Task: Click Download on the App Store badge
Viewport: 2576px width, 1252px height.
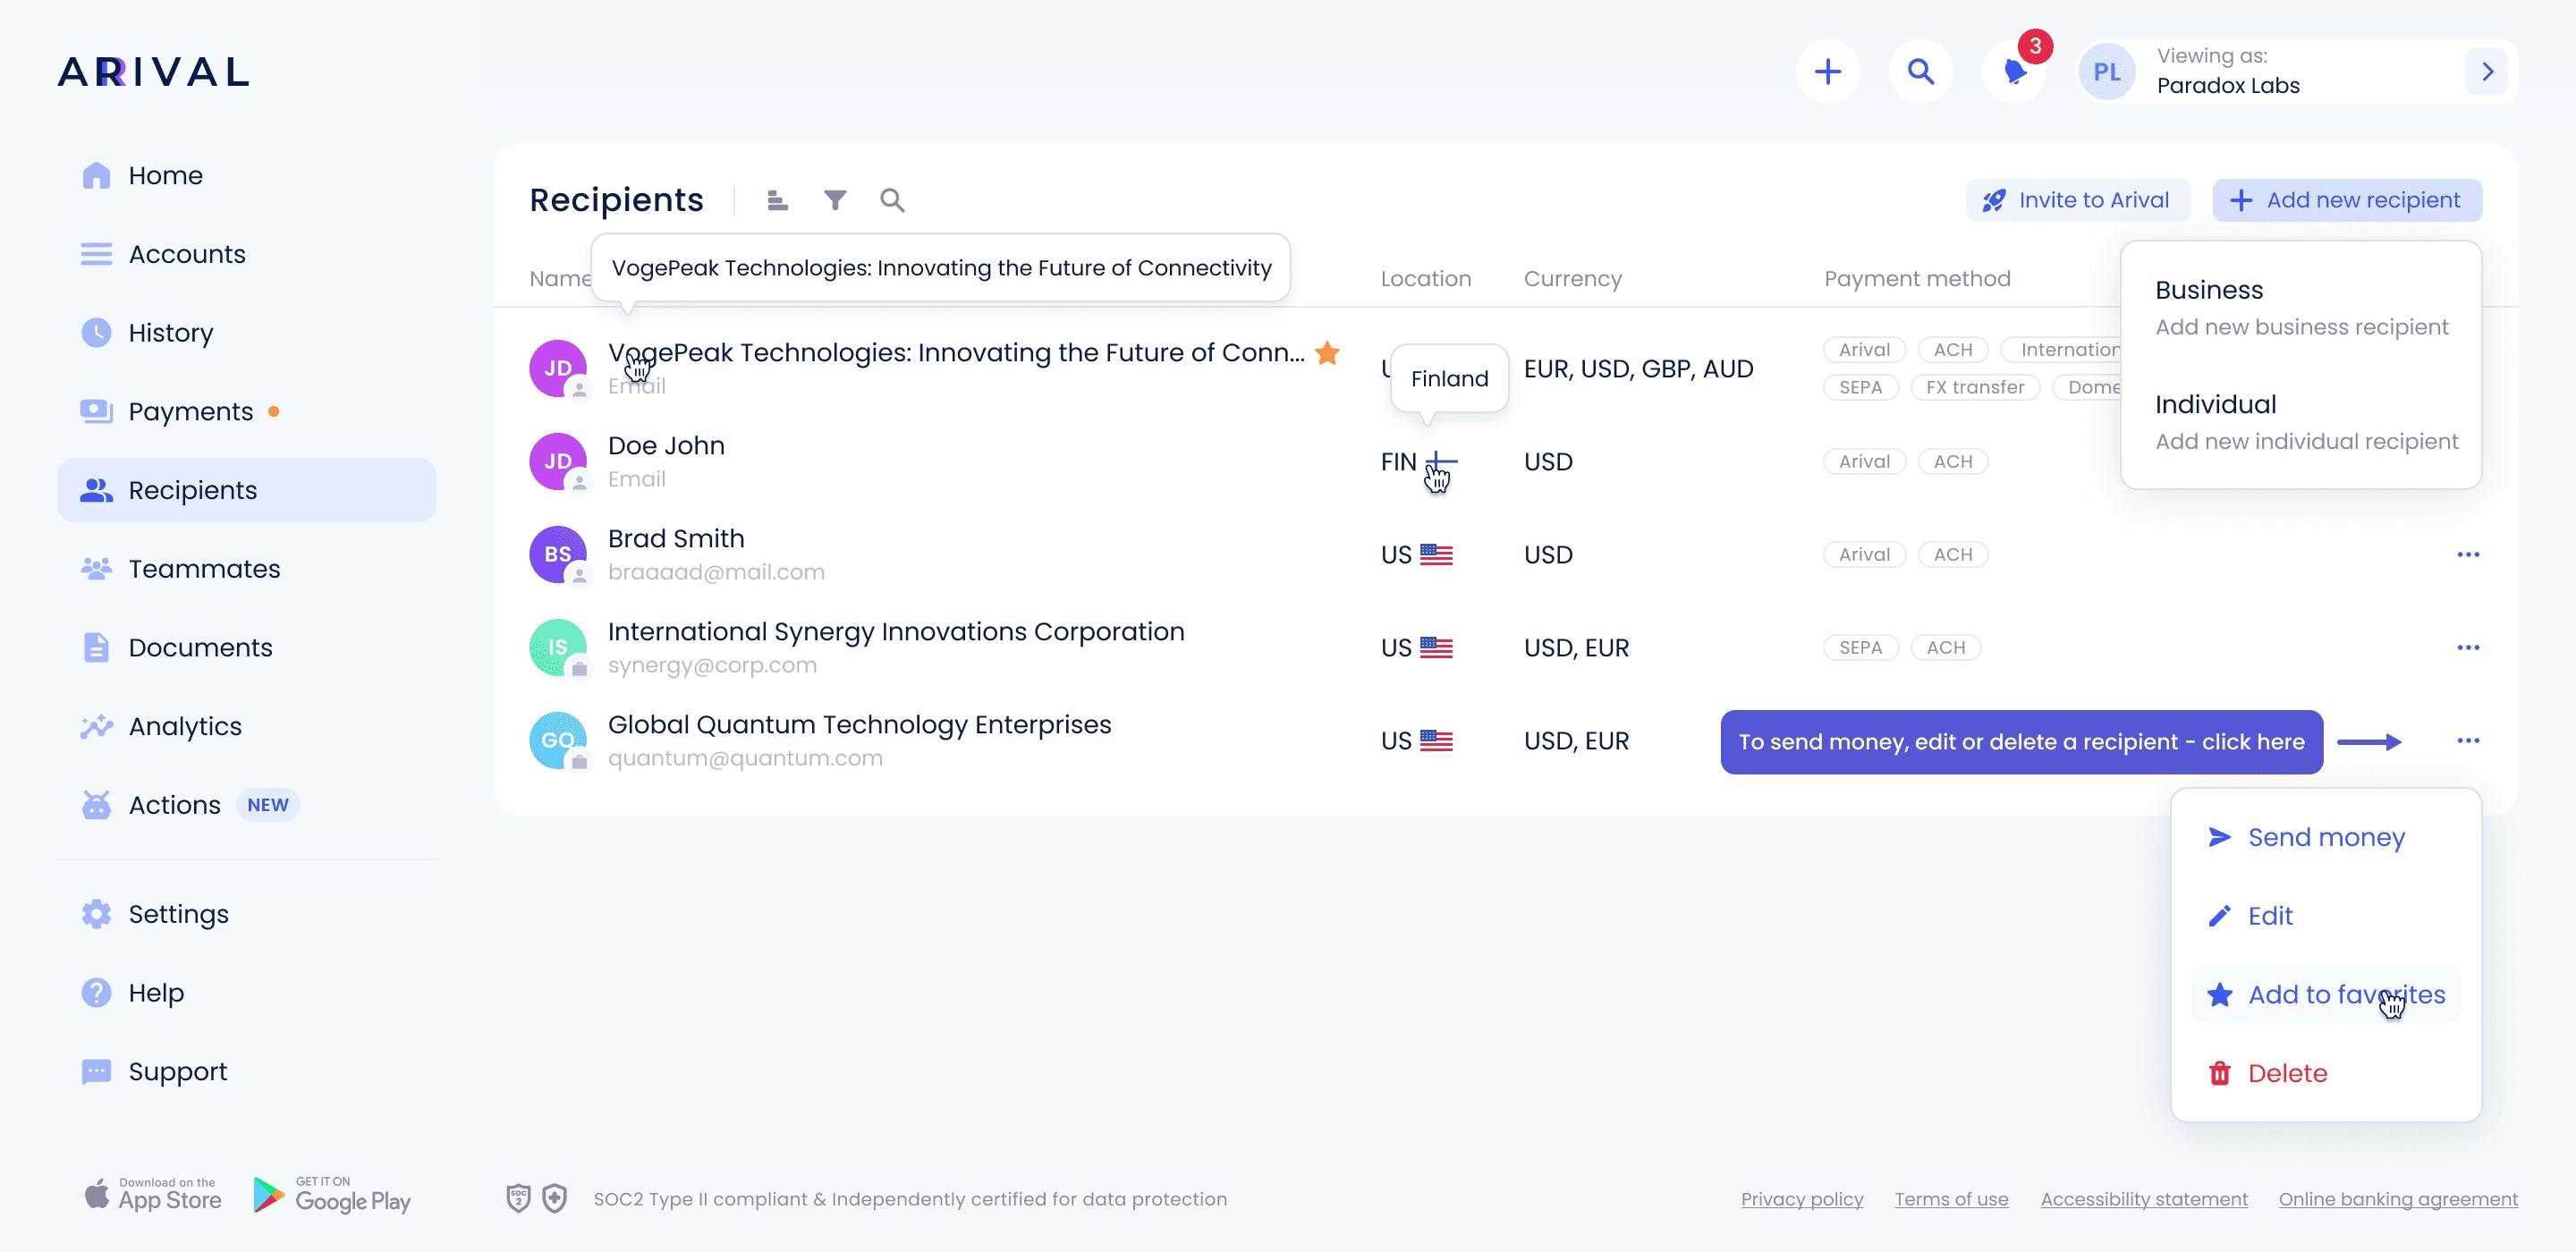Action: (153, 1195)
